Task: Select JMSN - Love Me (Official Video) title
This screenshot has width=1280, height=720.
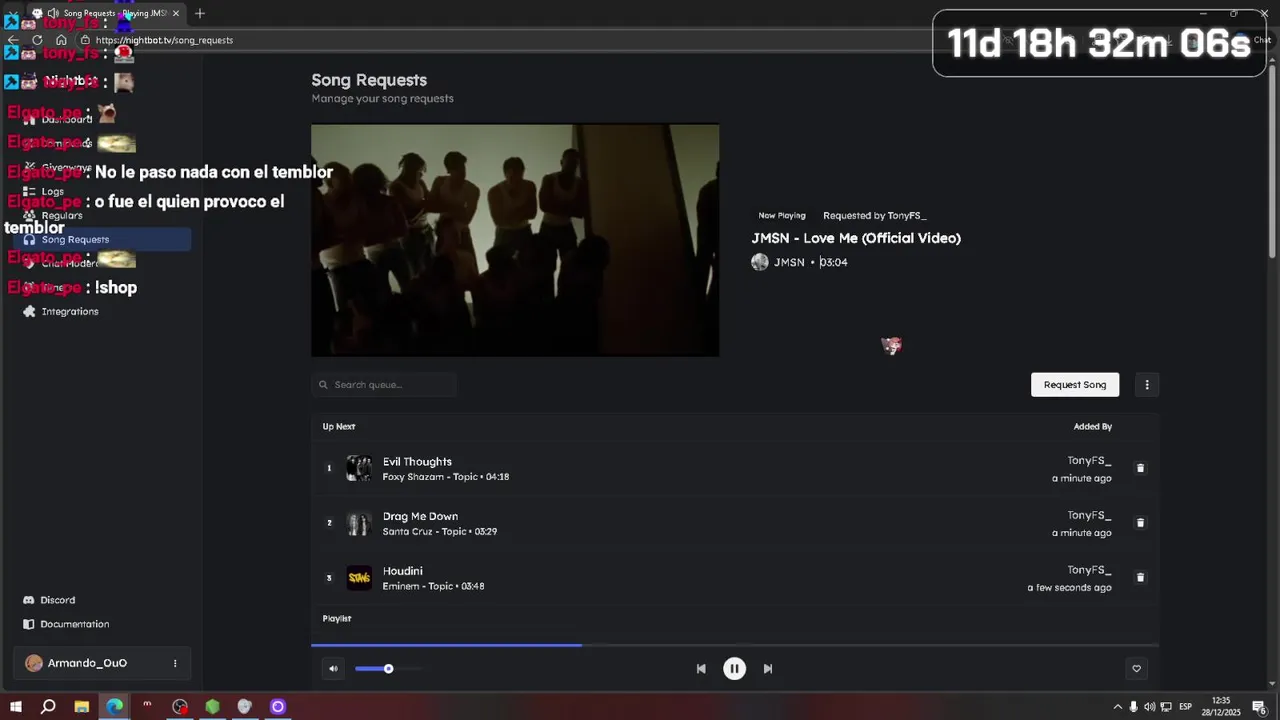Action: tap(856, 238)
